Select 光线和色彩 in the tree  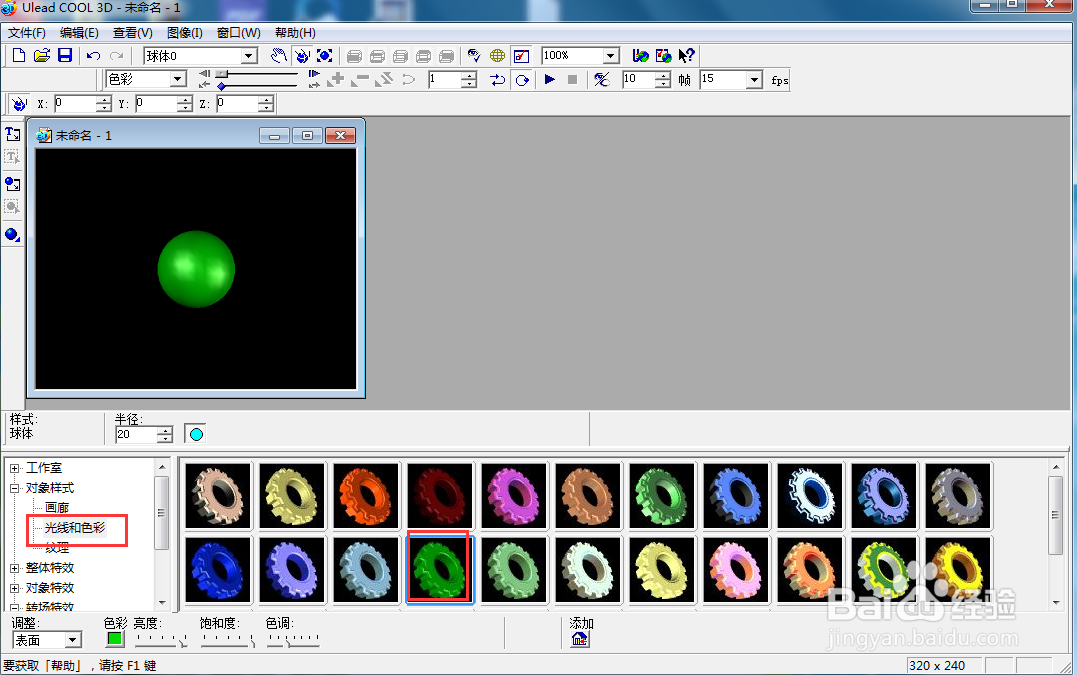tap(75, 528)
